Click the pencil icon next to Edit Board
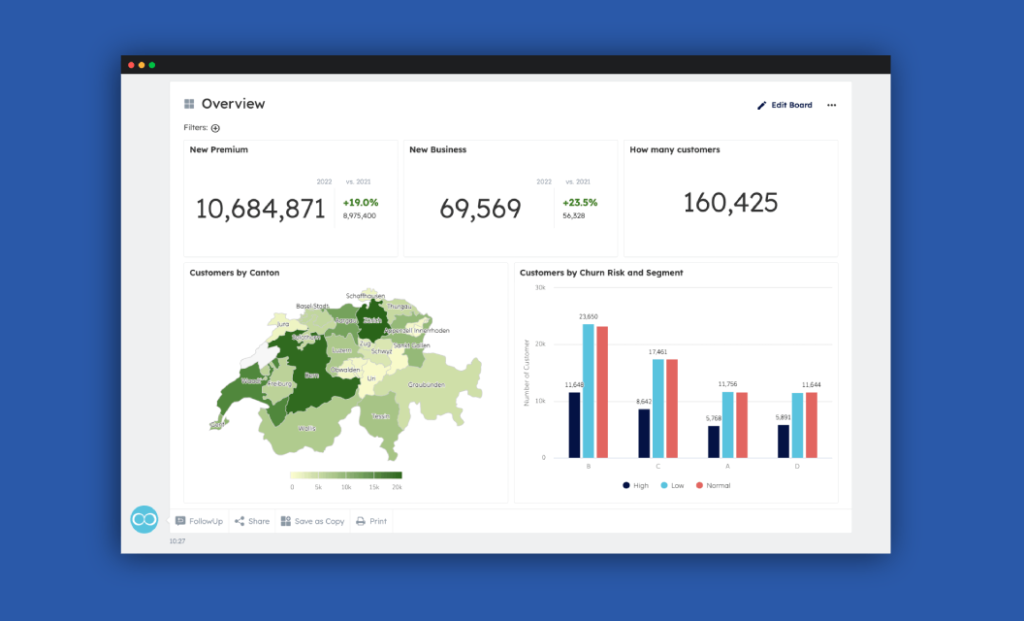This screenshot has height=621, width=1024. pos(761,105)
